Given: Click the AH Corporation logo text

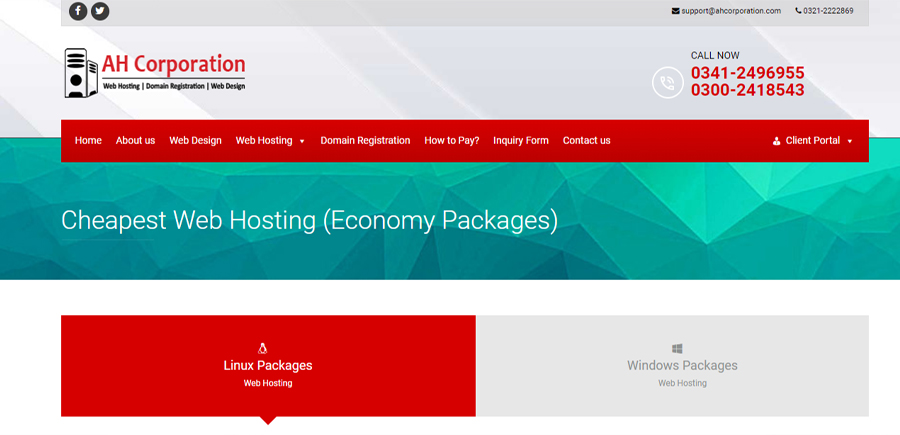Looking at the screenshot, I should [174, 64].
